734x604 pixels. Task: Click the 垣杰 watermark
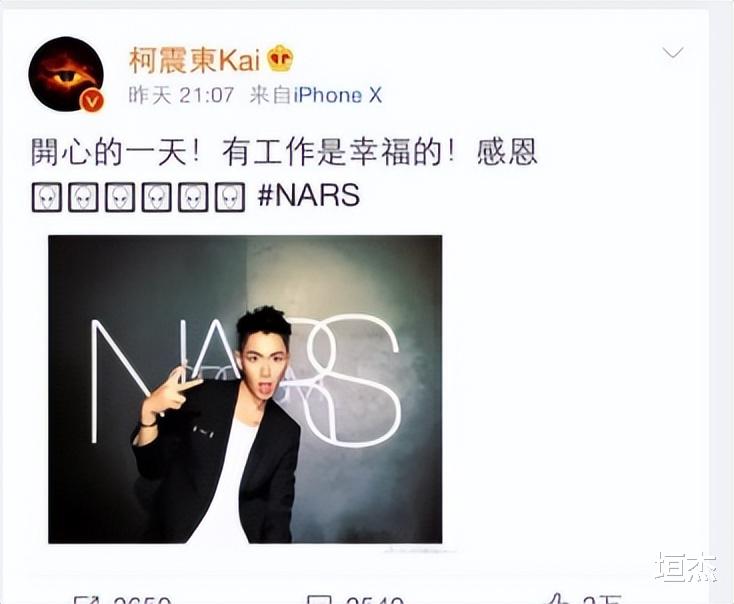coord(686,567)
